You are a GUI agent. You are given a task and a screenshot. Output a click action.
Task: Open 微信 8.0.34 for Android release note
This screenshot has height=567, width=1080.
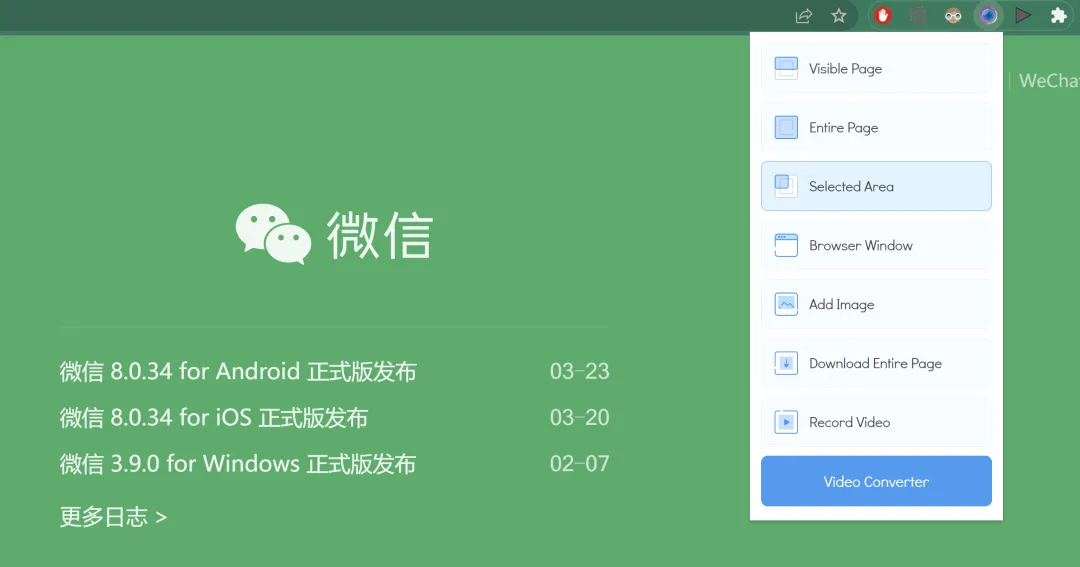coord(238,371)
